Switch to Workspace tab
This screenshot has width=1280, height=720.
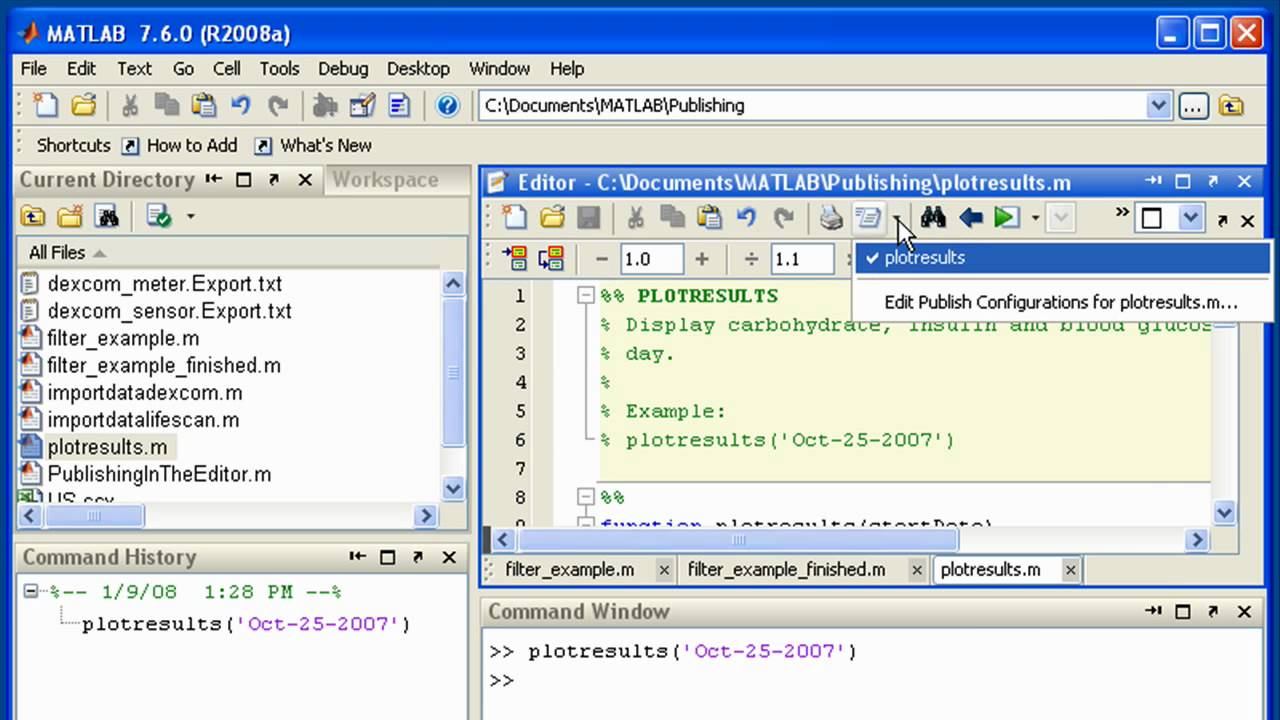click(x=385, y=180)
